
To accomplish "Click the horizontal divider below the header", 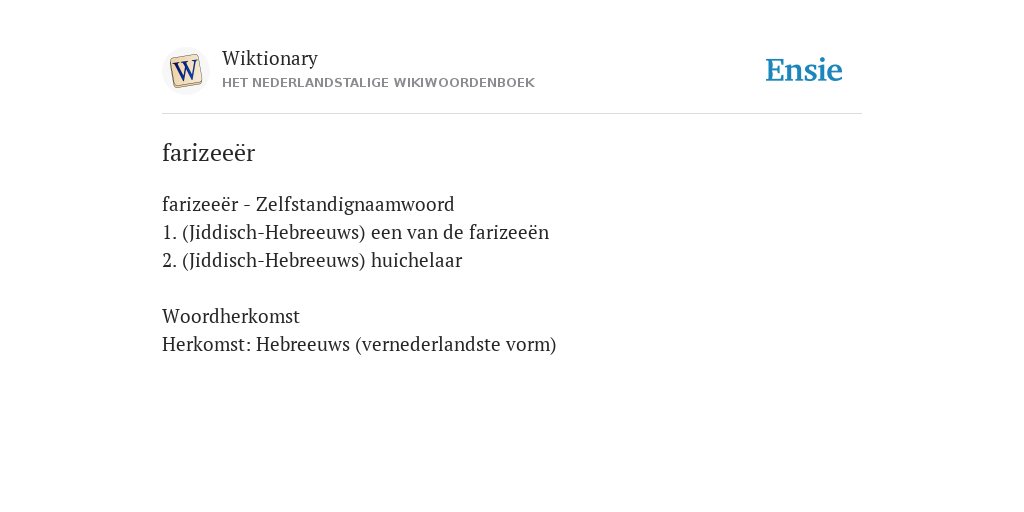I will pyautogui.click(x=512, y=114).
